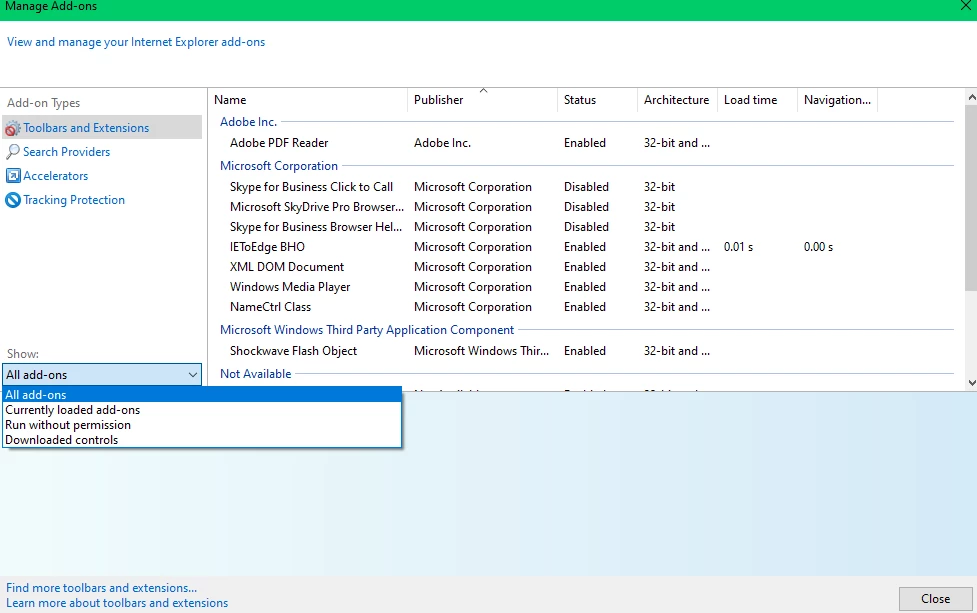Click the Close button
This screenshot has width=977, height=613.
[935, 599]
